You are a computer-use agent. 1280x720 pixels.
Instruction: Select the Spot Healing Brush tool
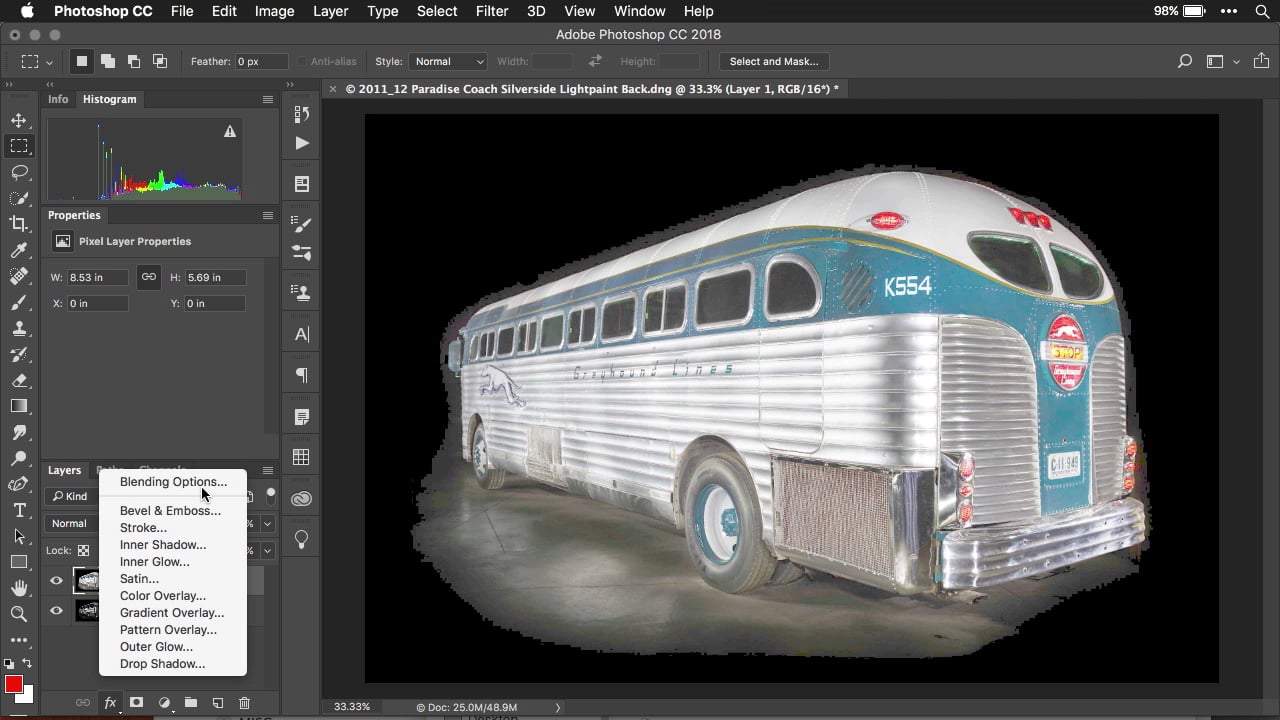pos(18,276)
